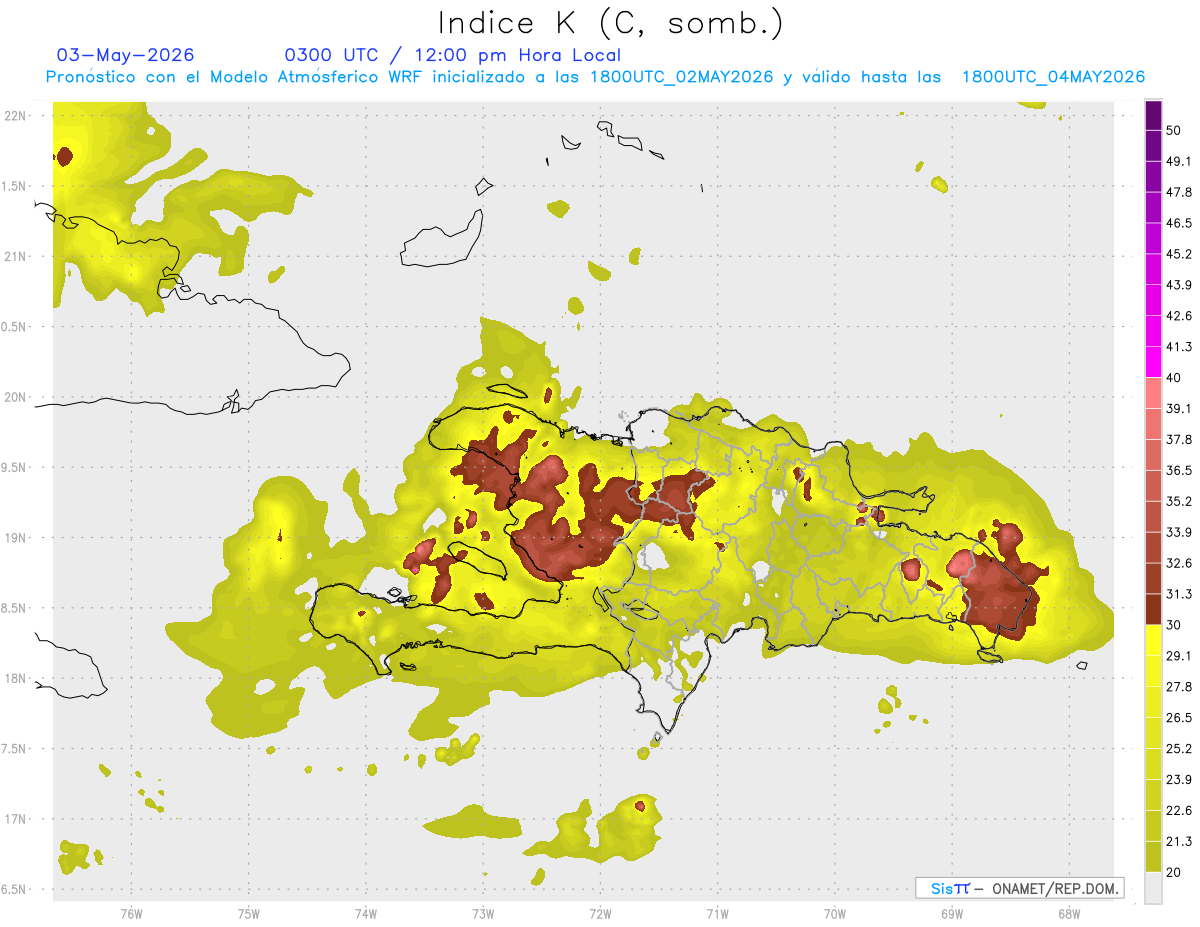Screen dimensions: 1200x927
Task: Click the 03-May-2026 date label
Action: [x=126, y=54]
